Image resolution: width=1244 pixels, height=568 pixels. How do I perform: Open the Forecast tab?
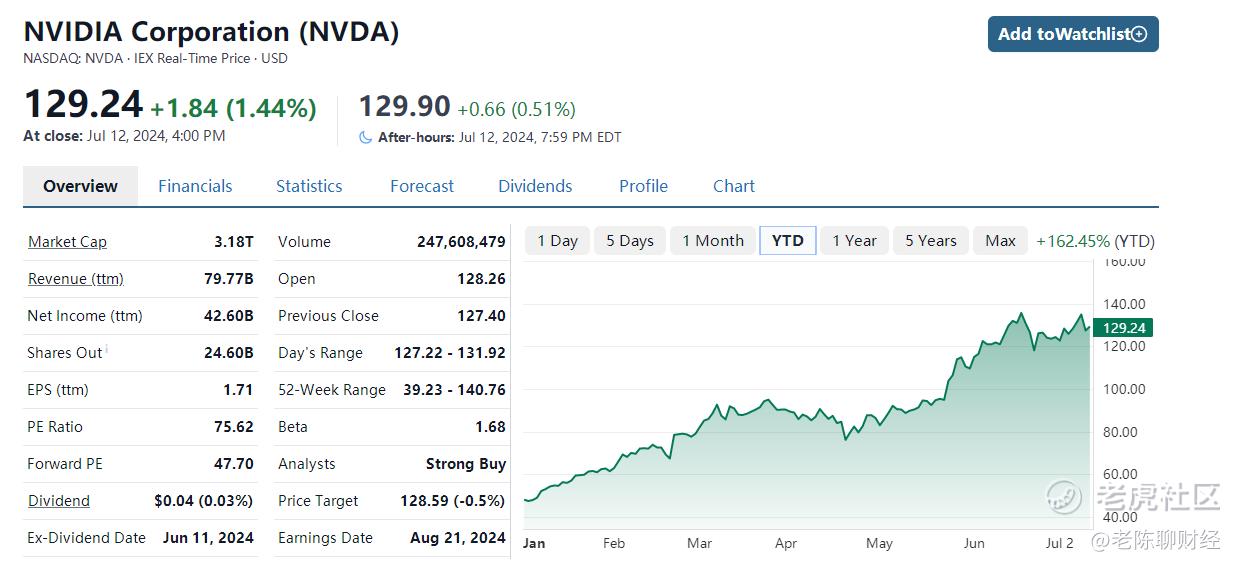pos(422,186)
